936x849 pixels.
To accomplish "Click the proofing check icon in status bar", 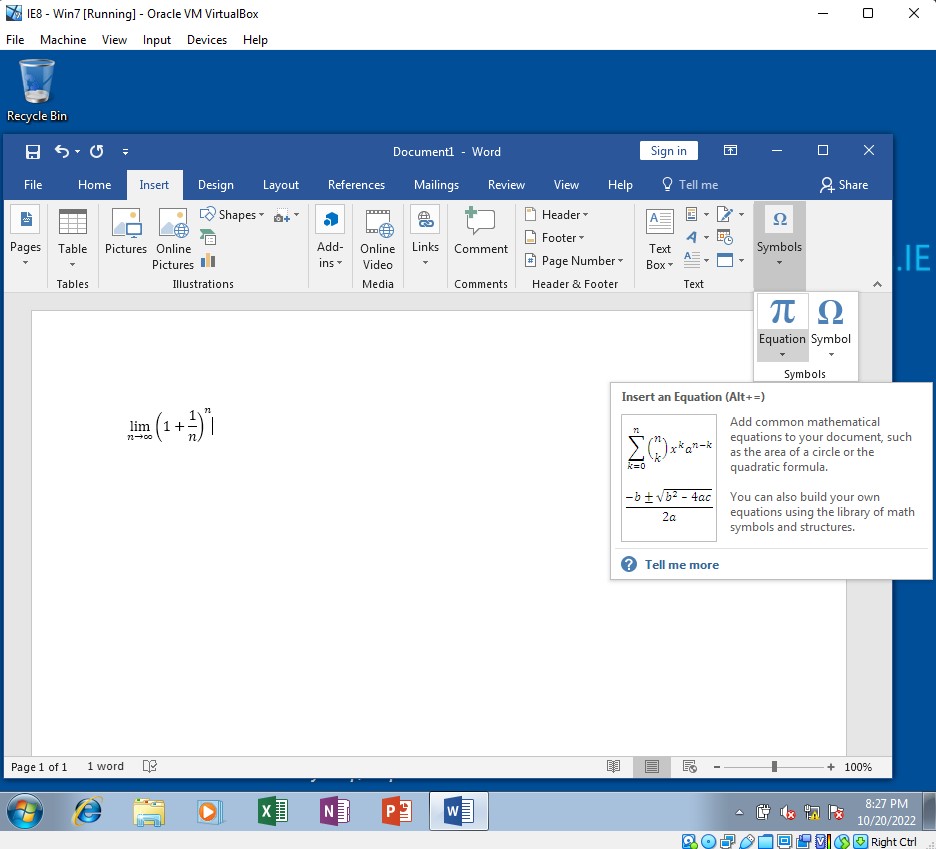I will (x=150, y=766).
